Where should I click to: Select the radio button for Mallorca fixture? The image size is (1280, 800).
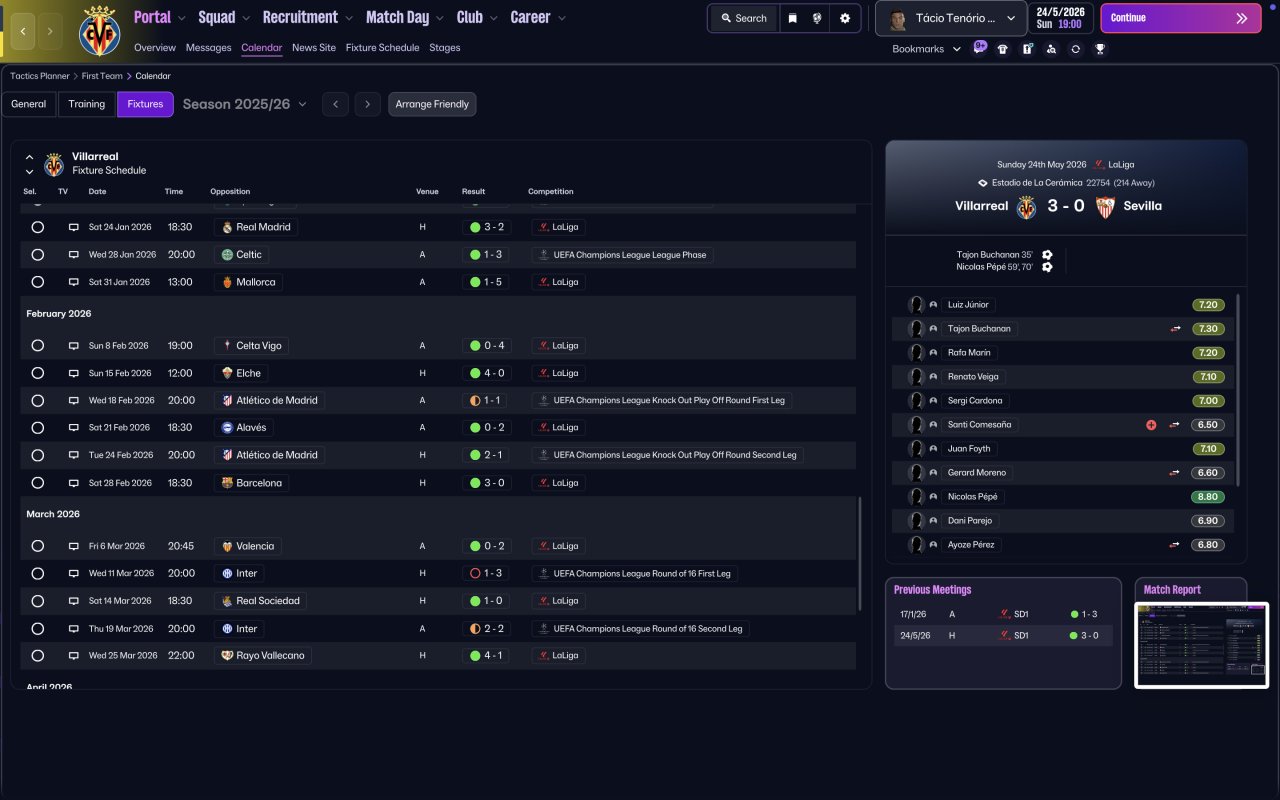(x=37, y=282)
